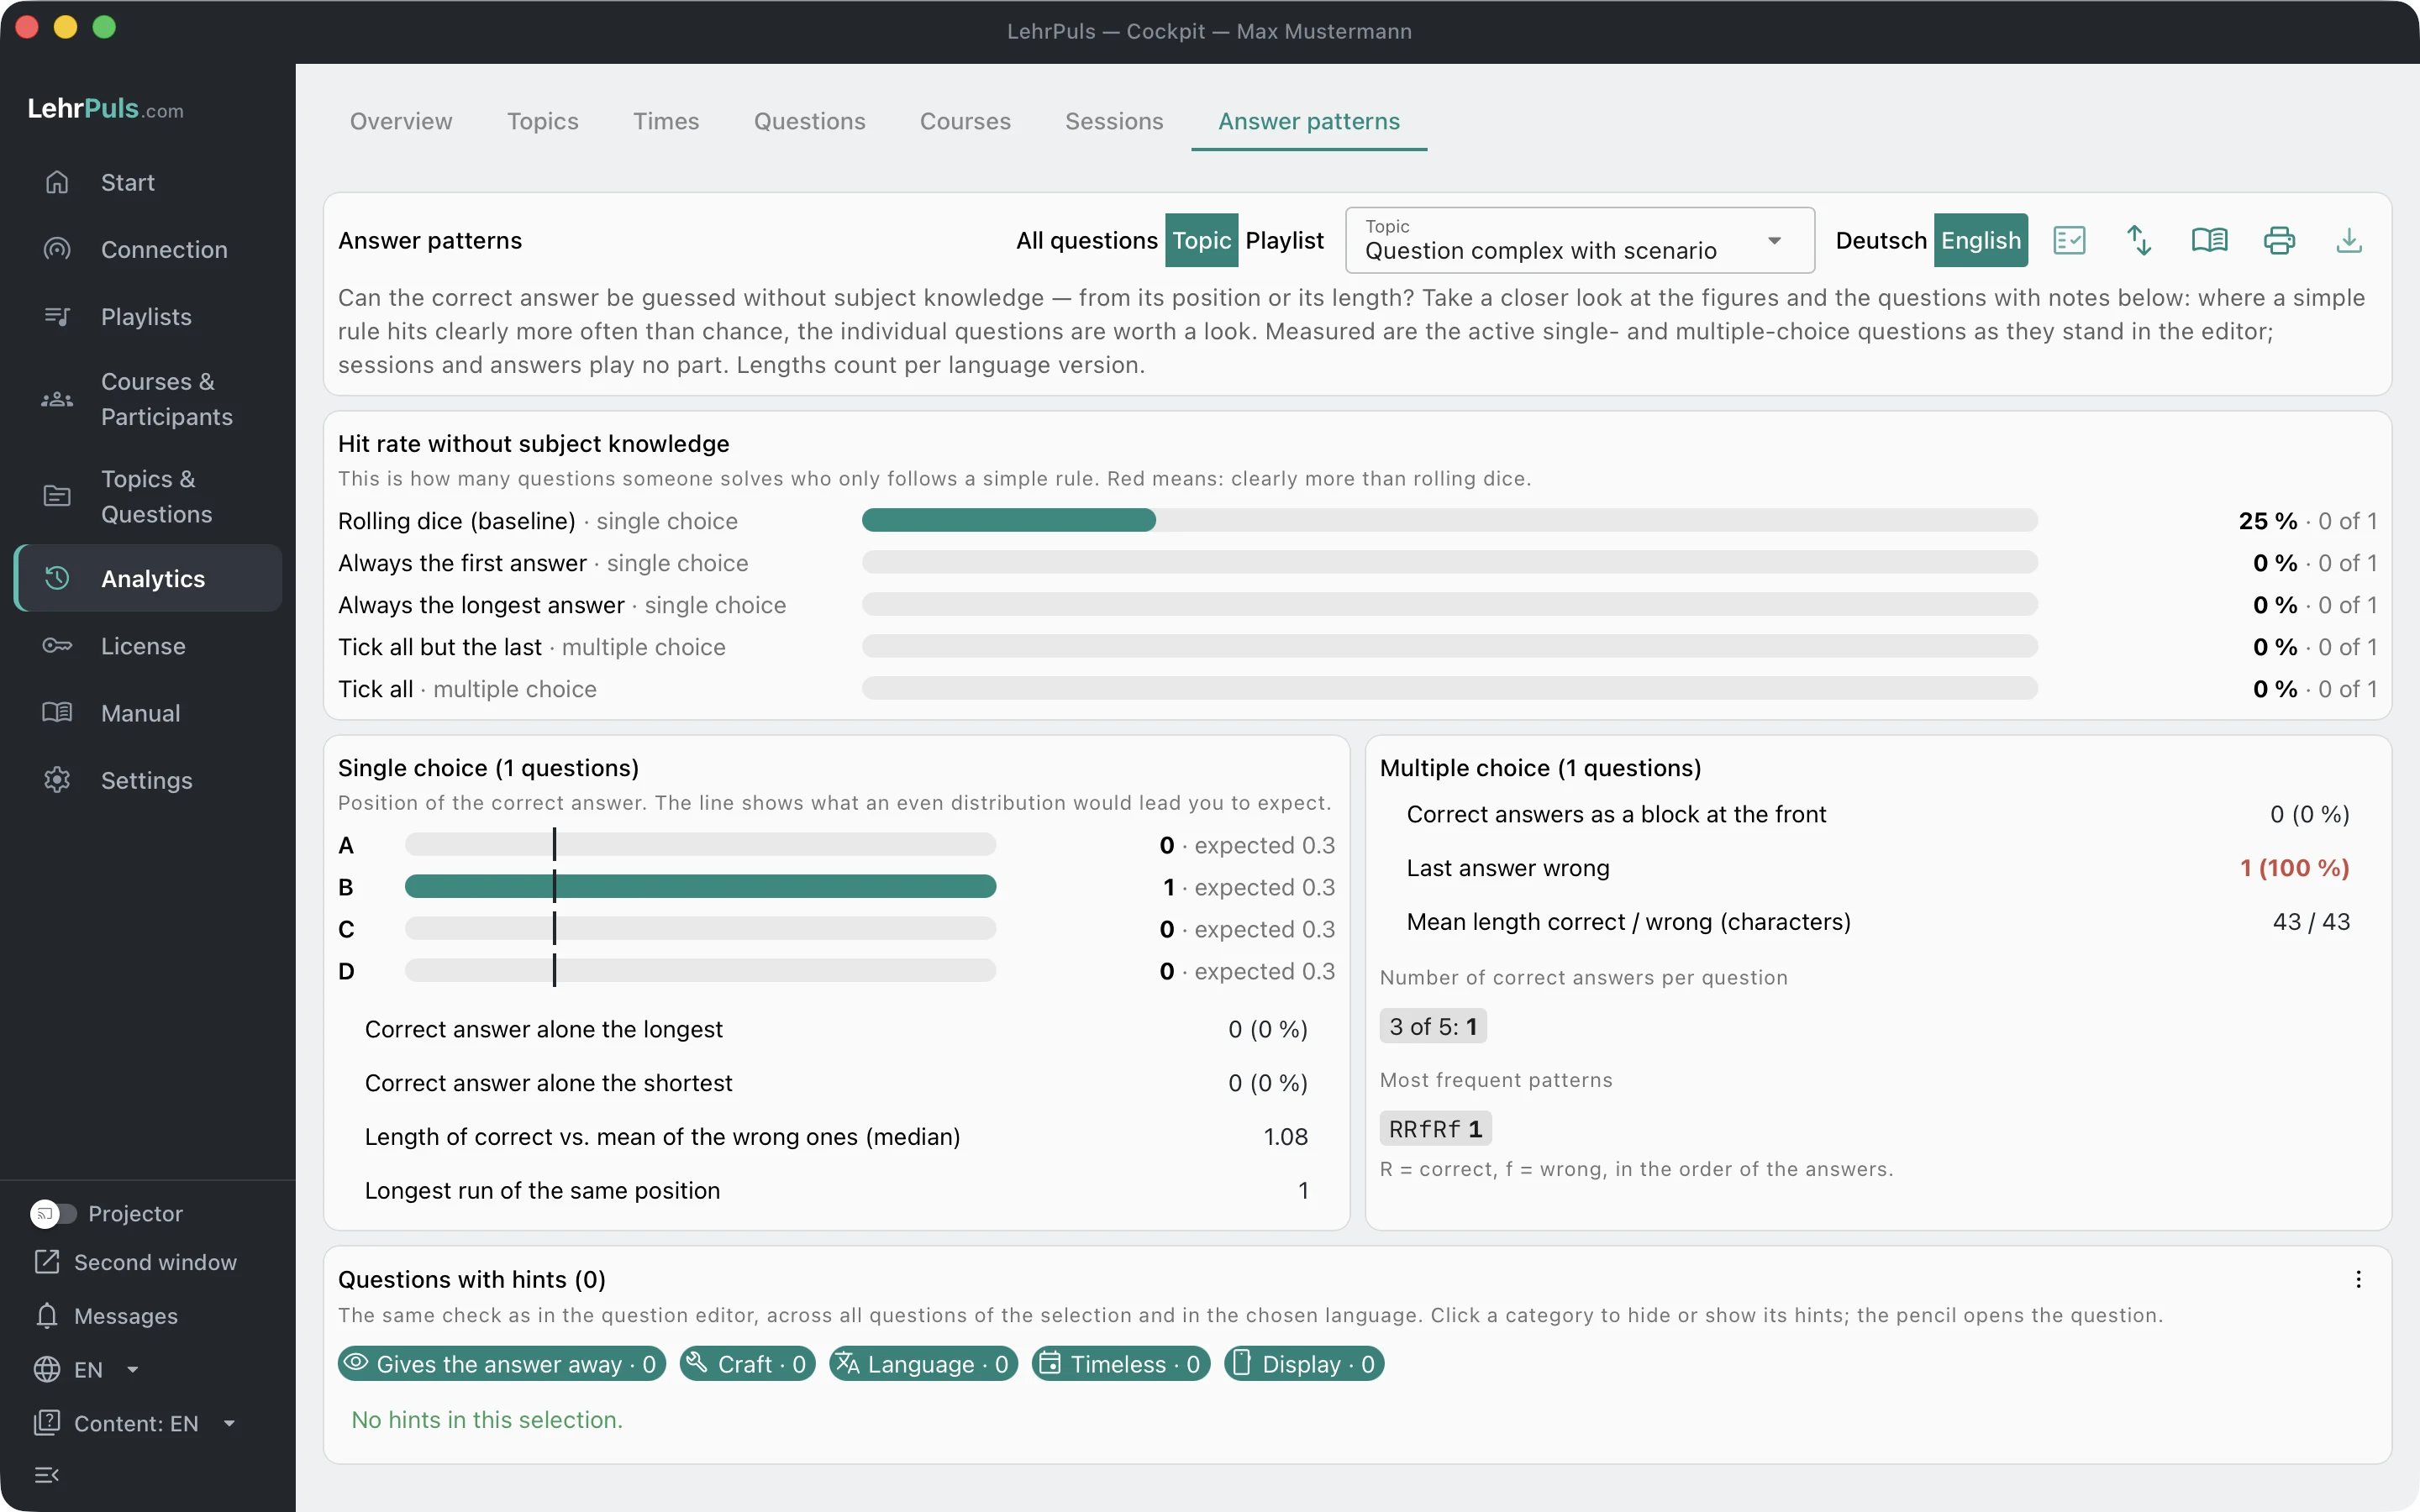Screen dimensions: 2420x1512
Task: Click the Connection icon in the sidebar
Action: (57, 249)
